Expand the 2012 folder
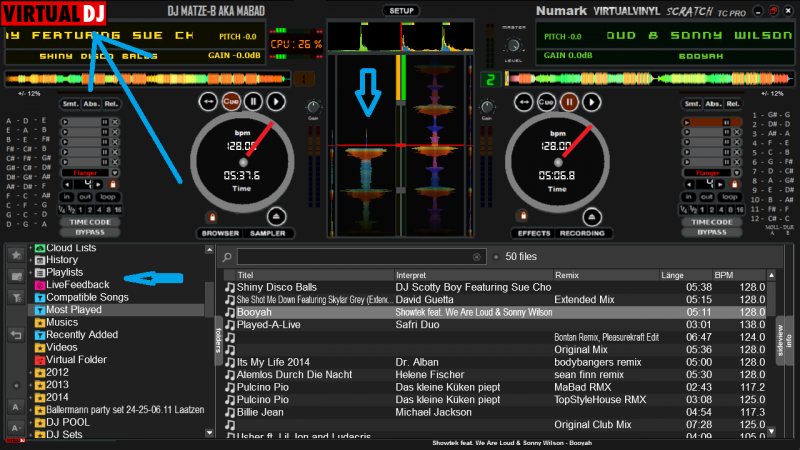Viewport: 800px width, 450px height. click(x=30, y=372)
